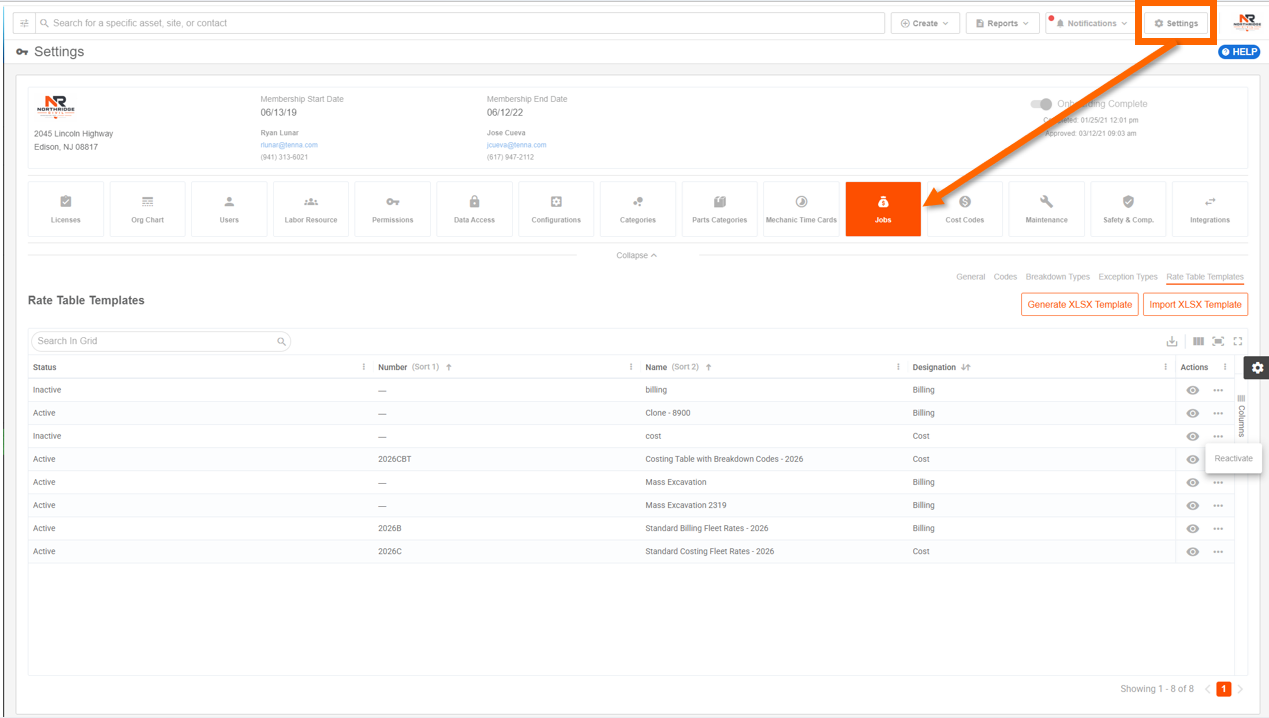Open the Mechanic Time Cards tile
The width and height of the screenshot is (1269, 718).
tap(801, 209)
